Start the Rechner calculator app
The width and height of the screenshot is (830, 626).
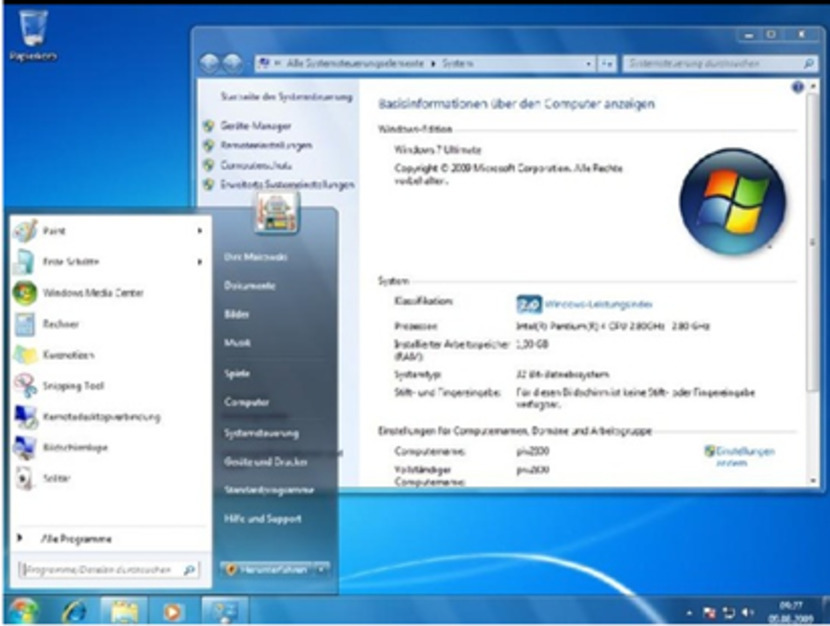[60, 324]
